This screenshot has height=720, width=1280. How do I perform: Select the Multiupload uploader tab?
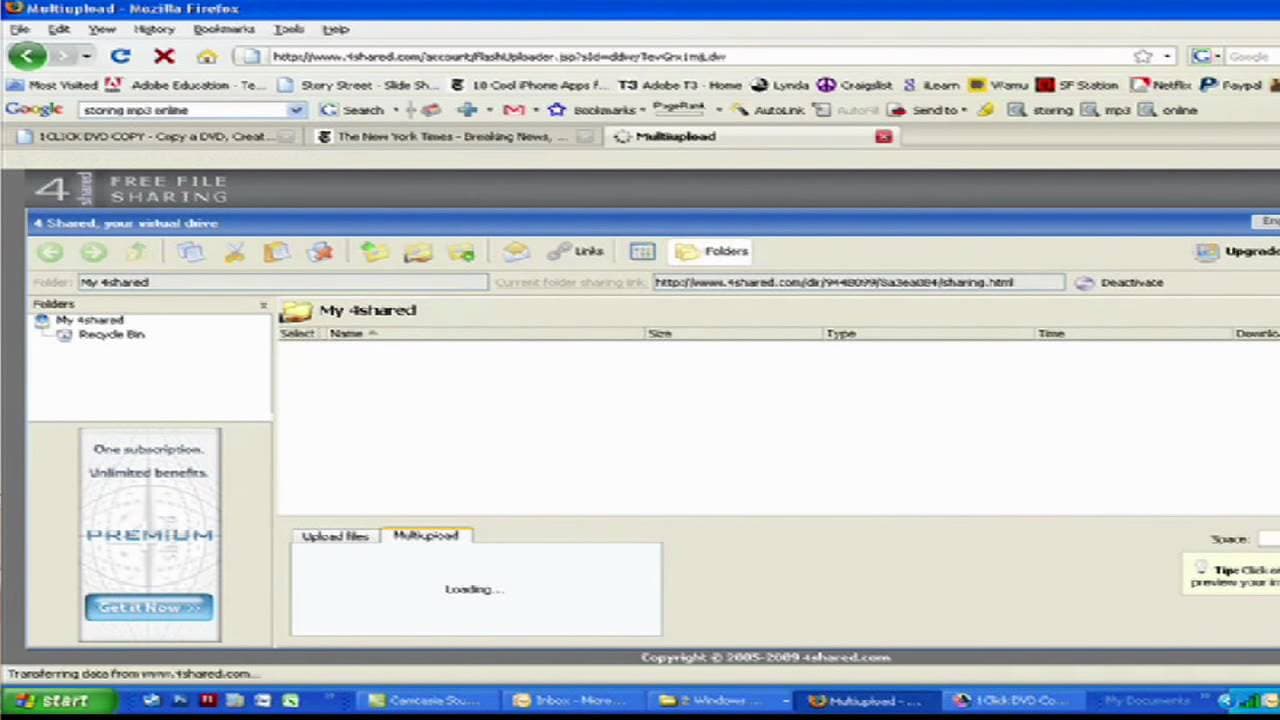click(426, 536)
